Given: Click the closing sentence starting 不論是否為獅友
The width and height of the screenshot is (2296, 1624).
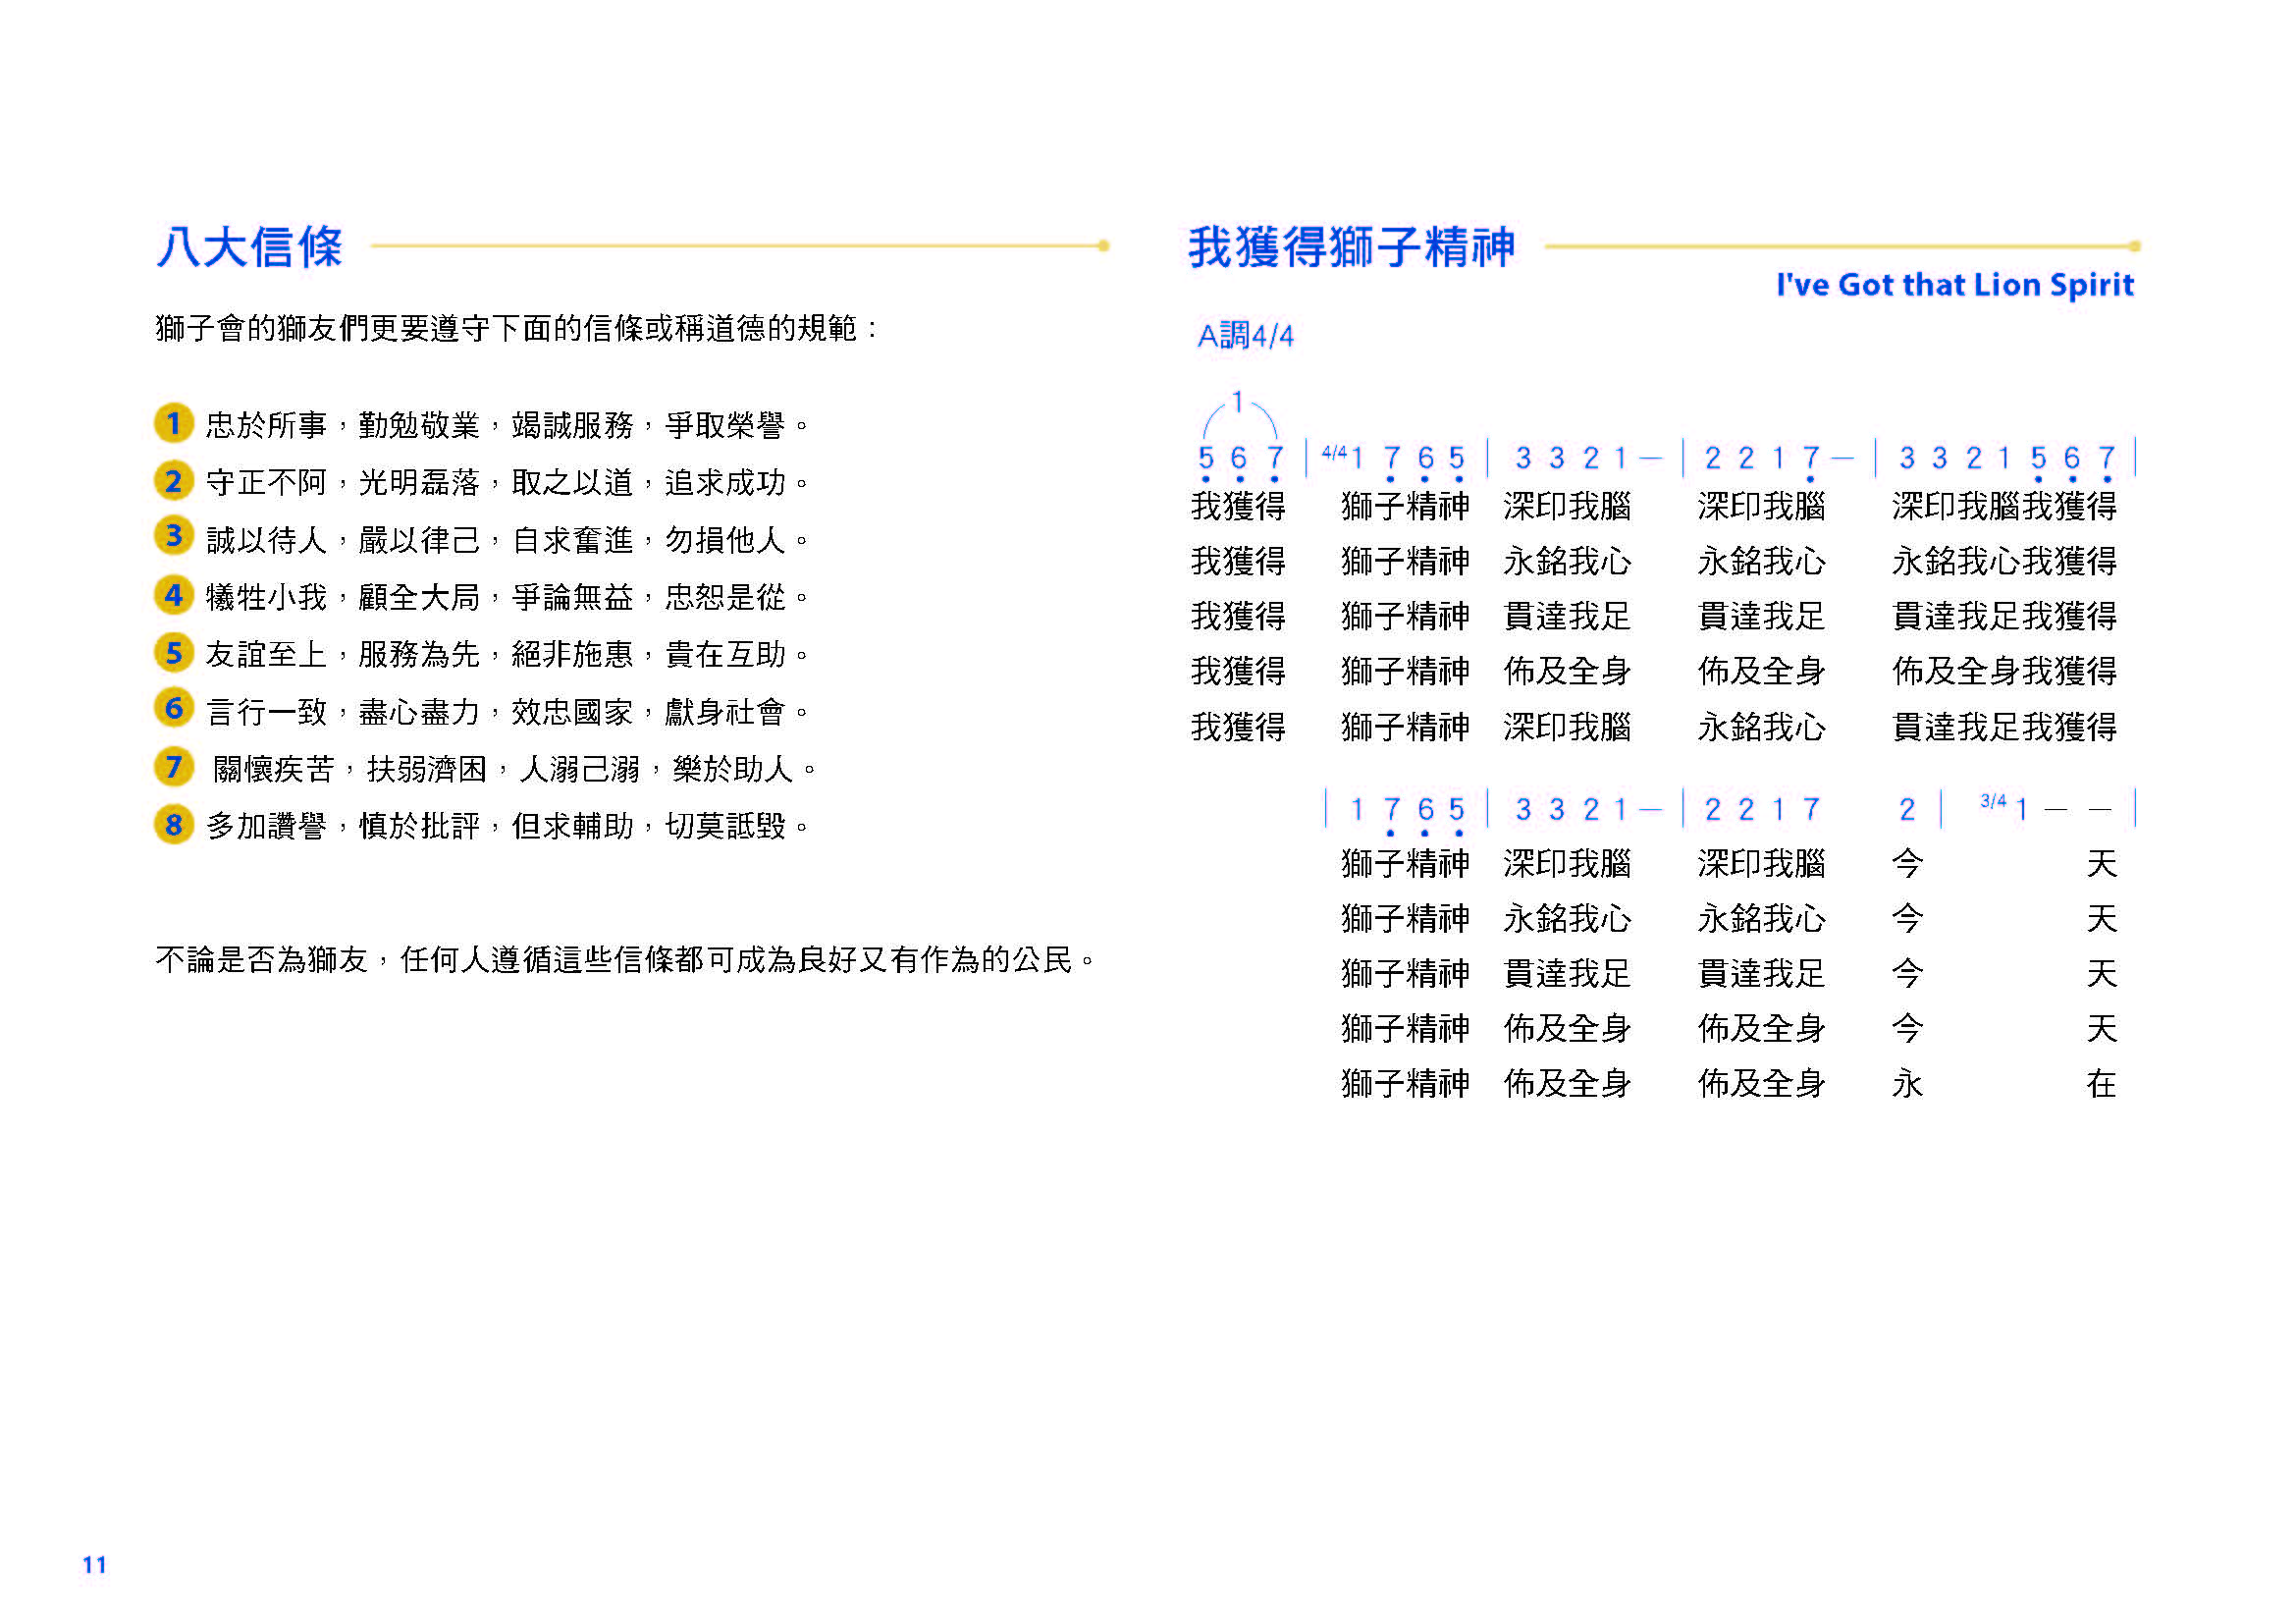Looking at the screenshot, I should 626,960.
